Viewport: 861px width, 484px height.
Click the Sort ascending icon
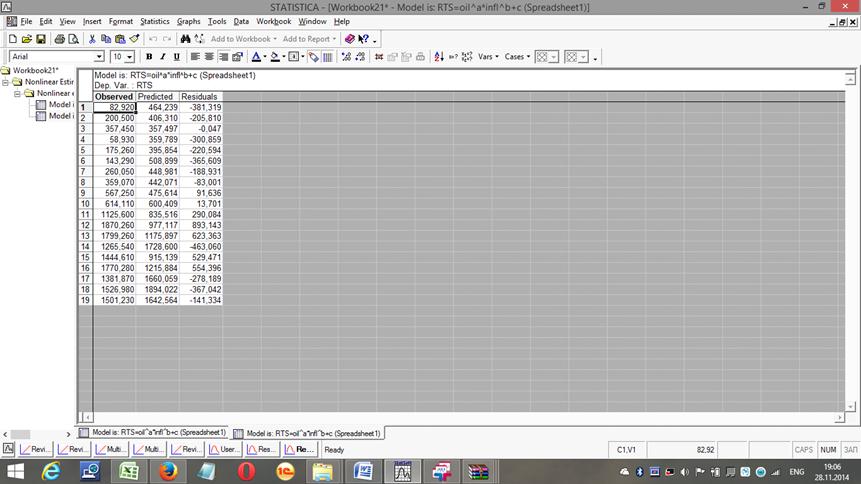pos(439,57)
